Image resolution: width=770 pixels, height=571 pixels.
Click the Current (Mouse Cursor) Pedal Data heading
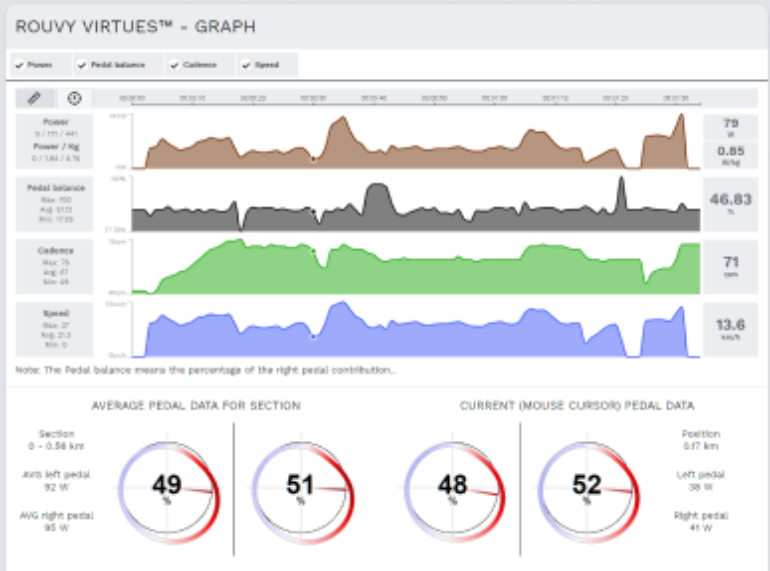click(577, 406)
